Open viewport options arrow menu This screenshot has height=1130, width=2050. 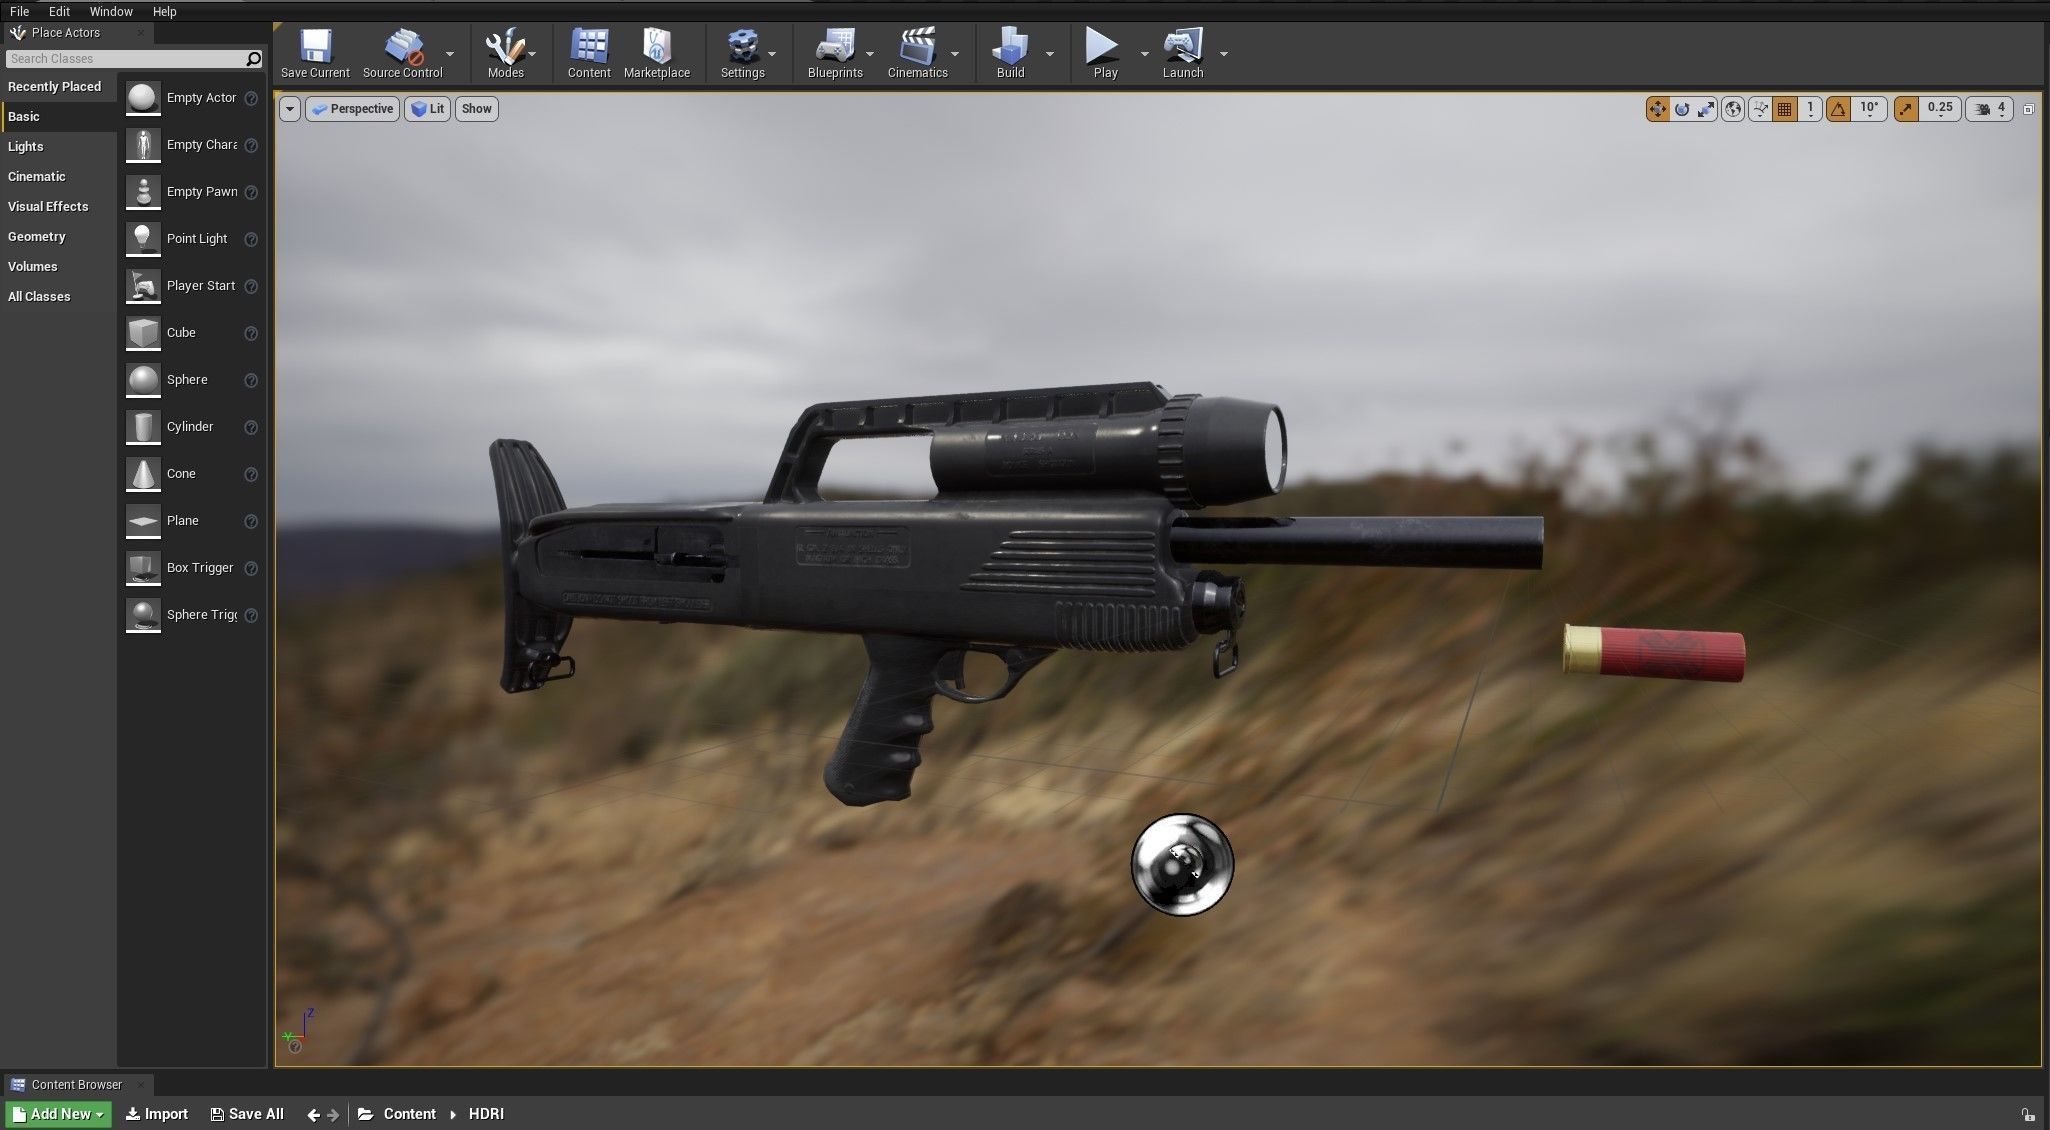coord(289,109)
